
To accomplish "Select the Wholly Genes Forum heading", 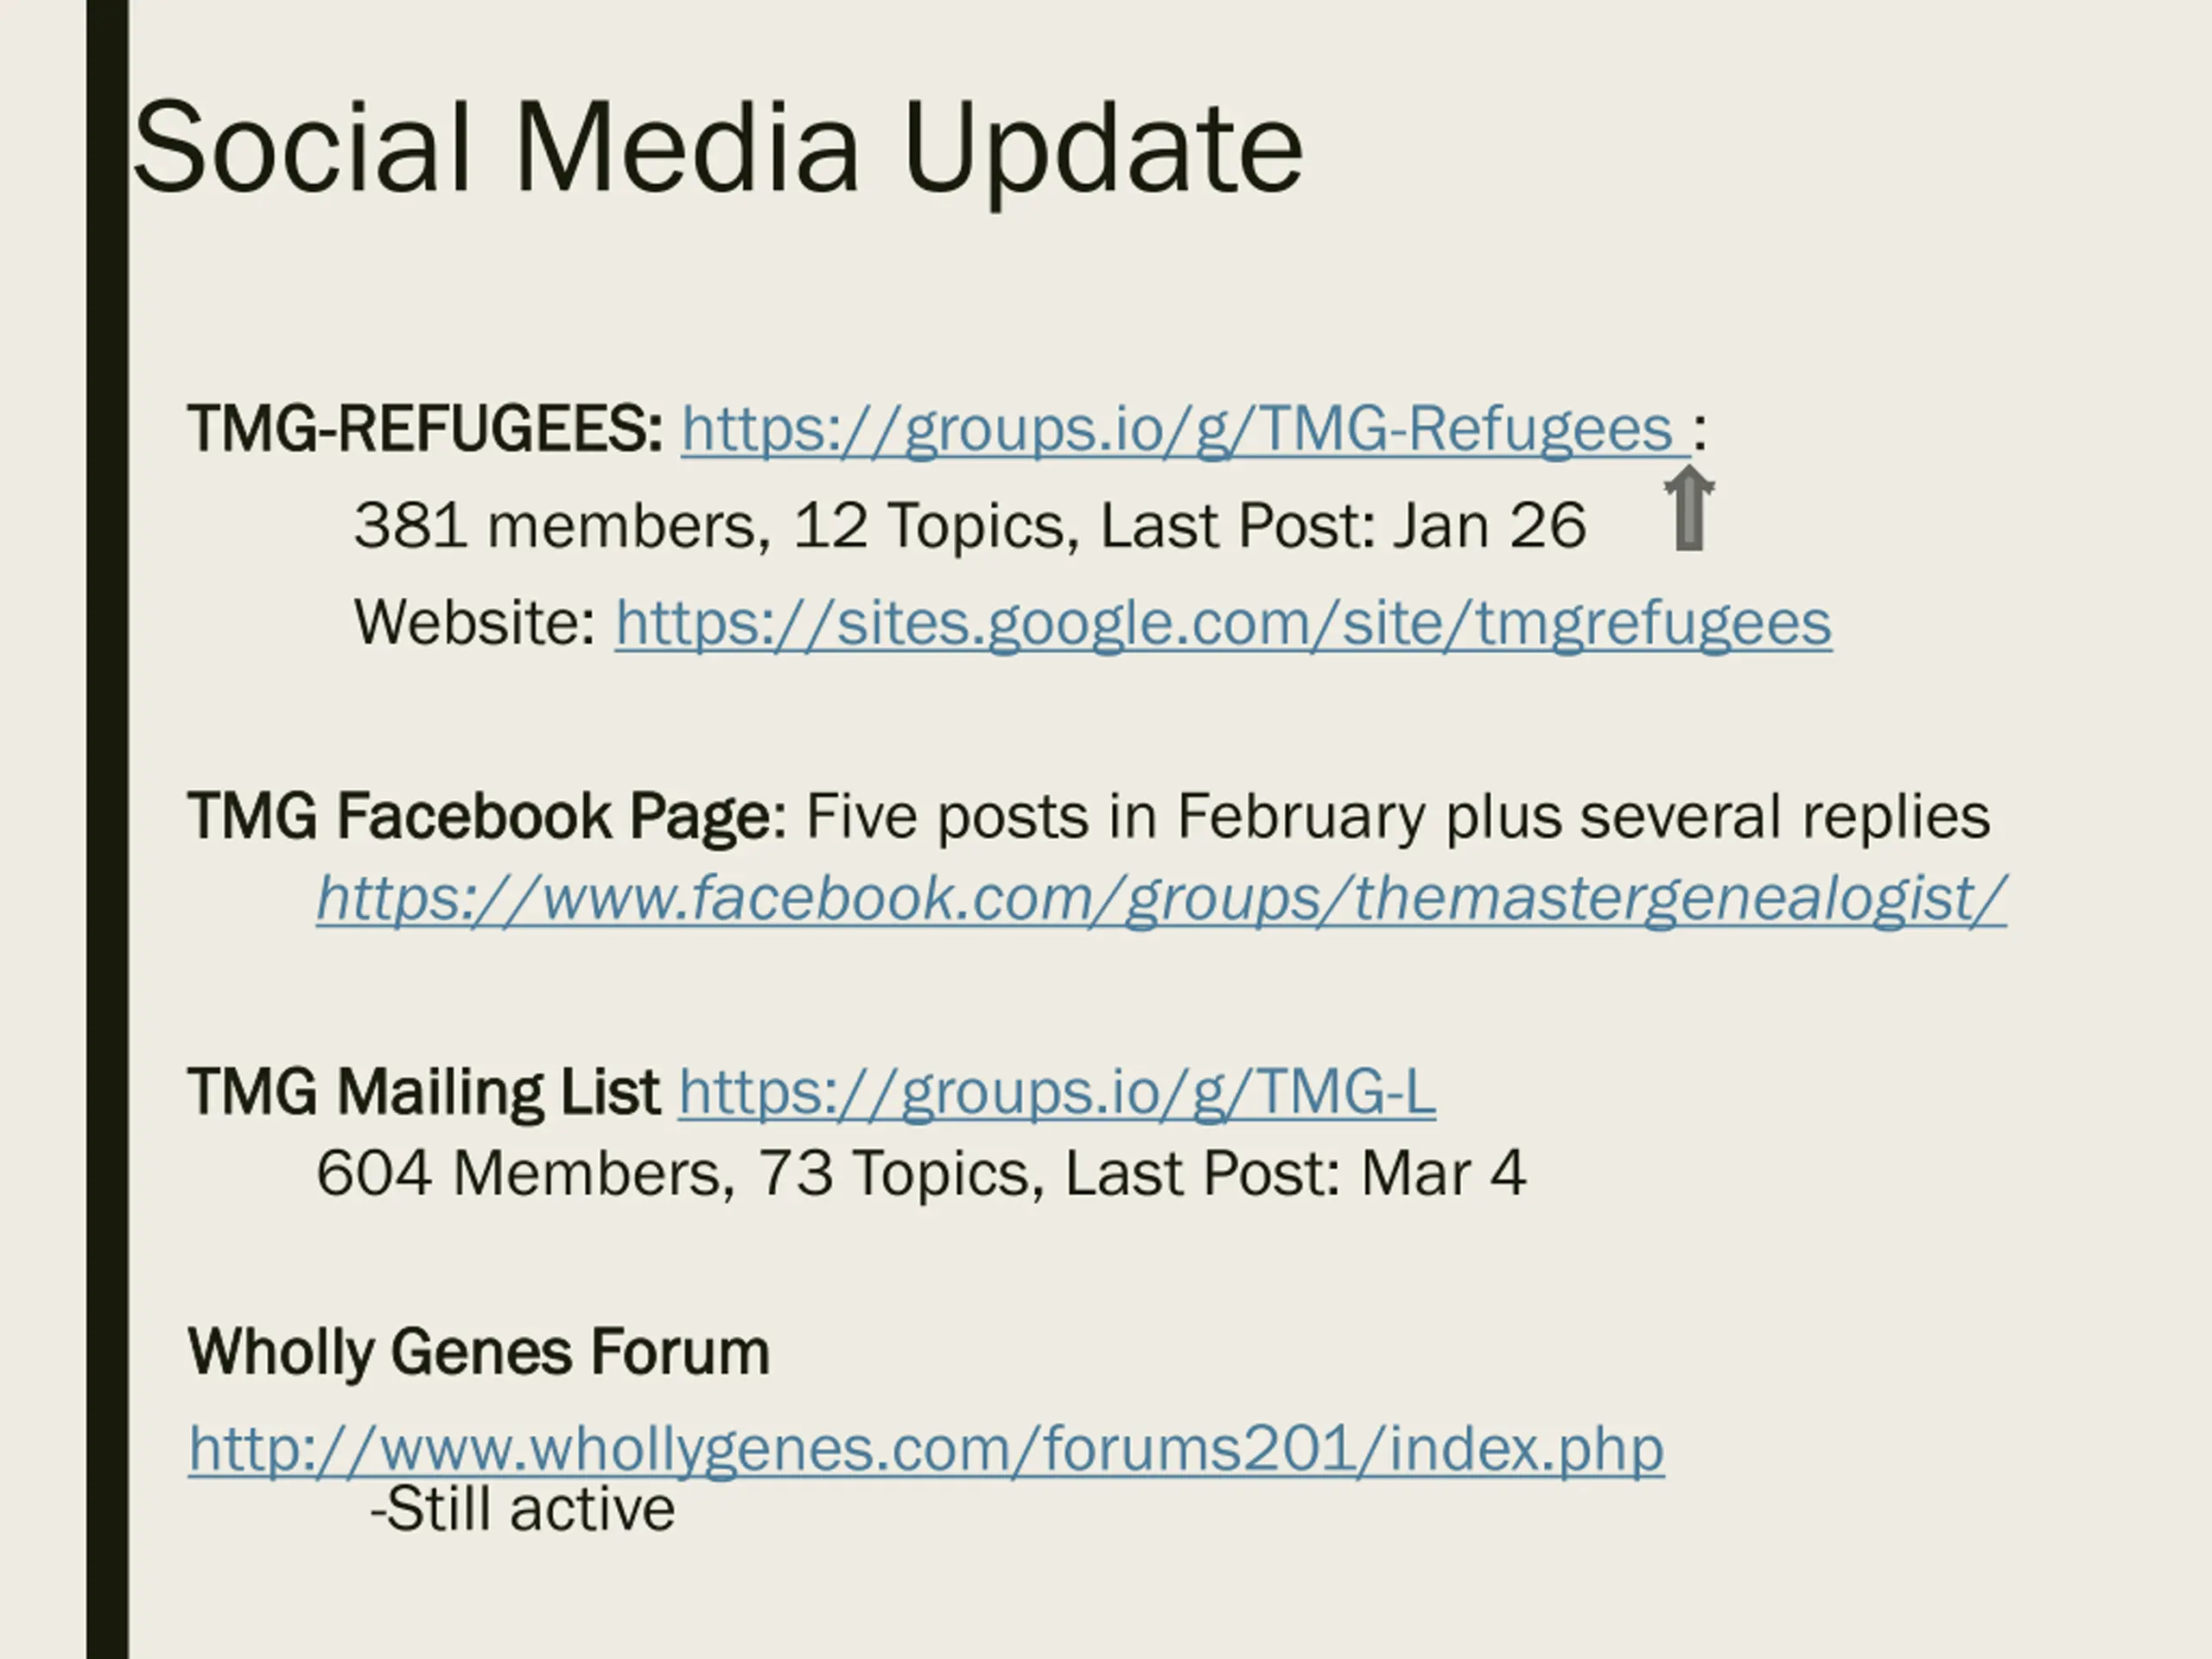I will 478,1352.
